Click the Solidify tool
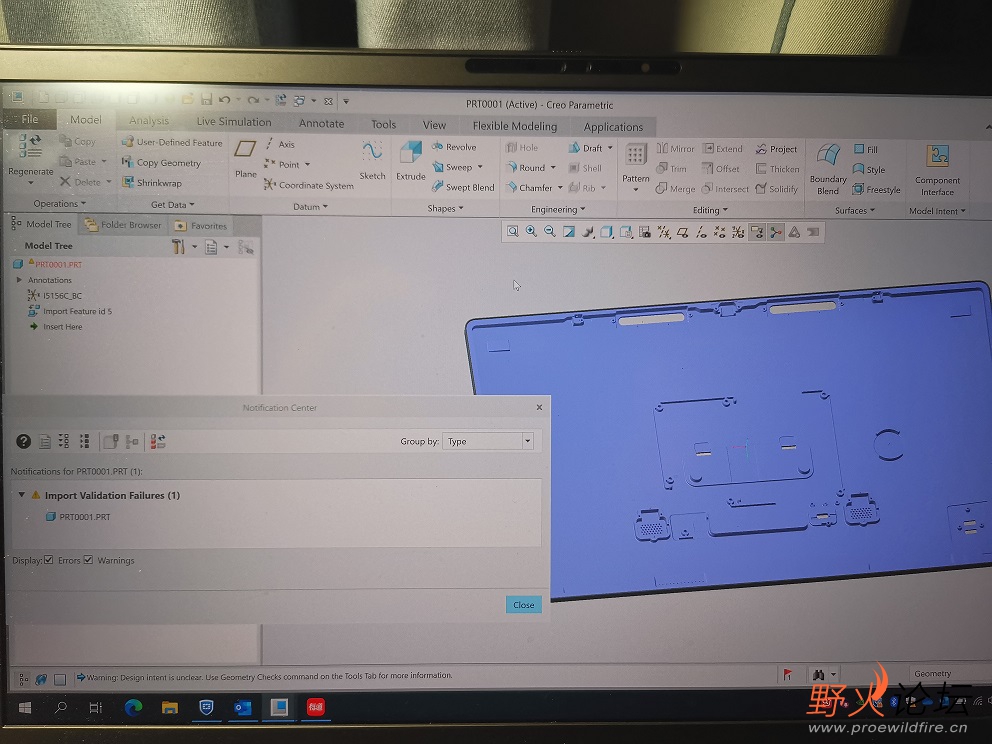This screenshot has width=992, height=744. click(x=777, y=189)
